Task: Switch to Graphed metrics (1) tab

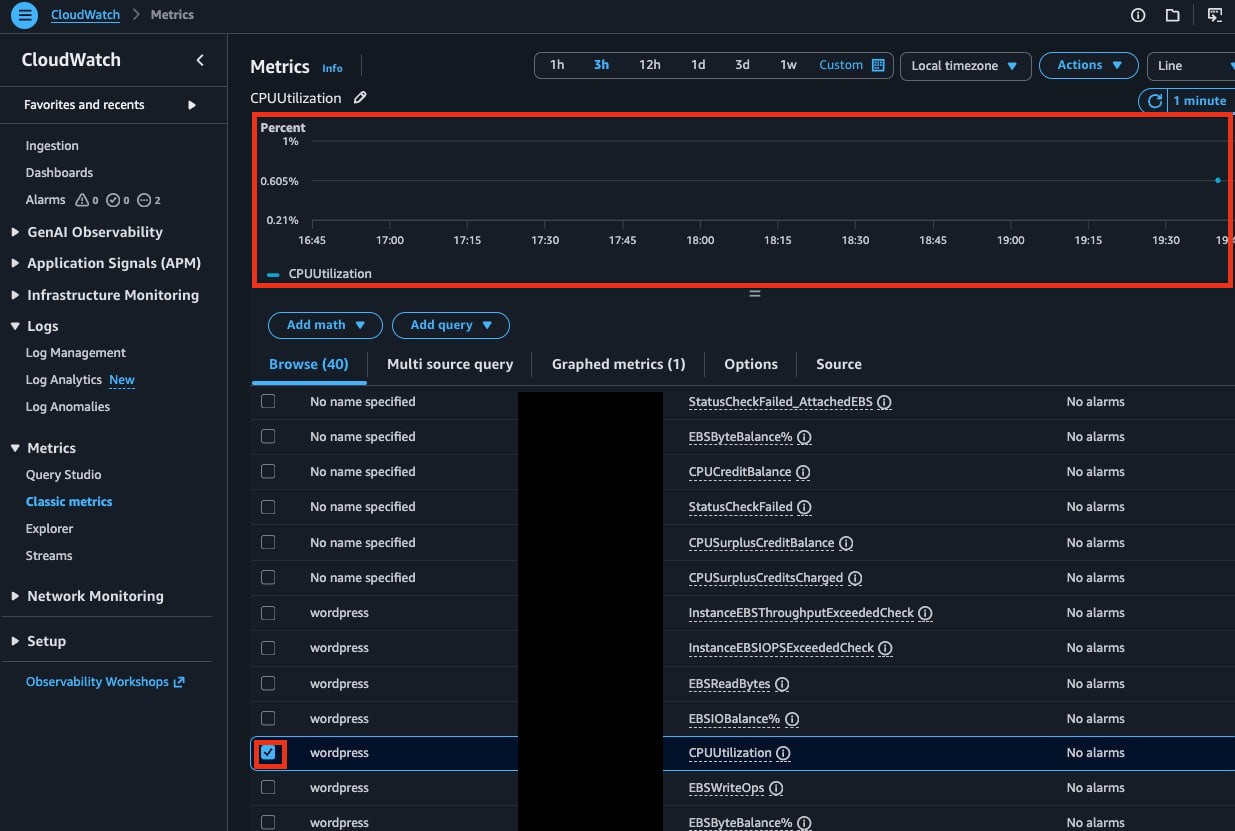Action: click(x=619, y=364)
